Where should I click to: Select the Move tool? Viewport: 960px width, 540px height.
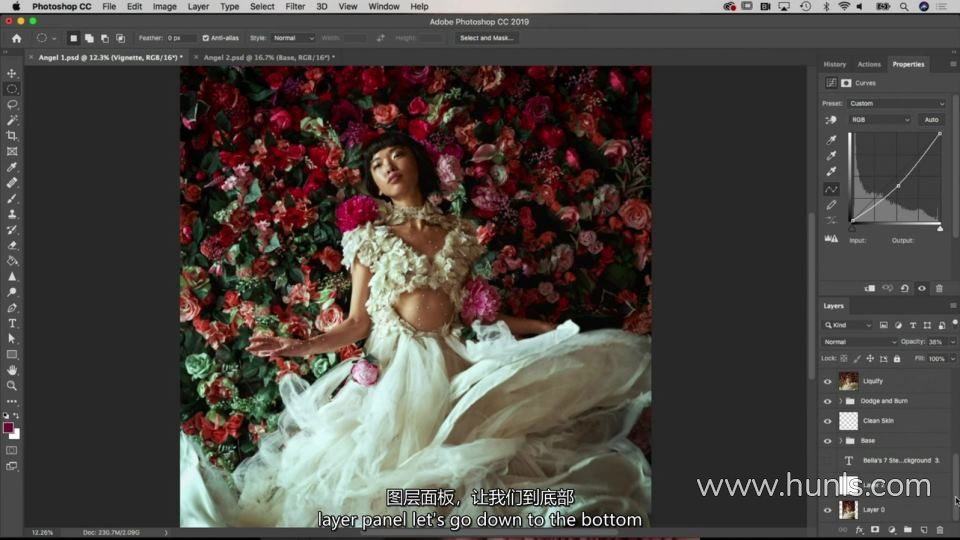[12, 74]
